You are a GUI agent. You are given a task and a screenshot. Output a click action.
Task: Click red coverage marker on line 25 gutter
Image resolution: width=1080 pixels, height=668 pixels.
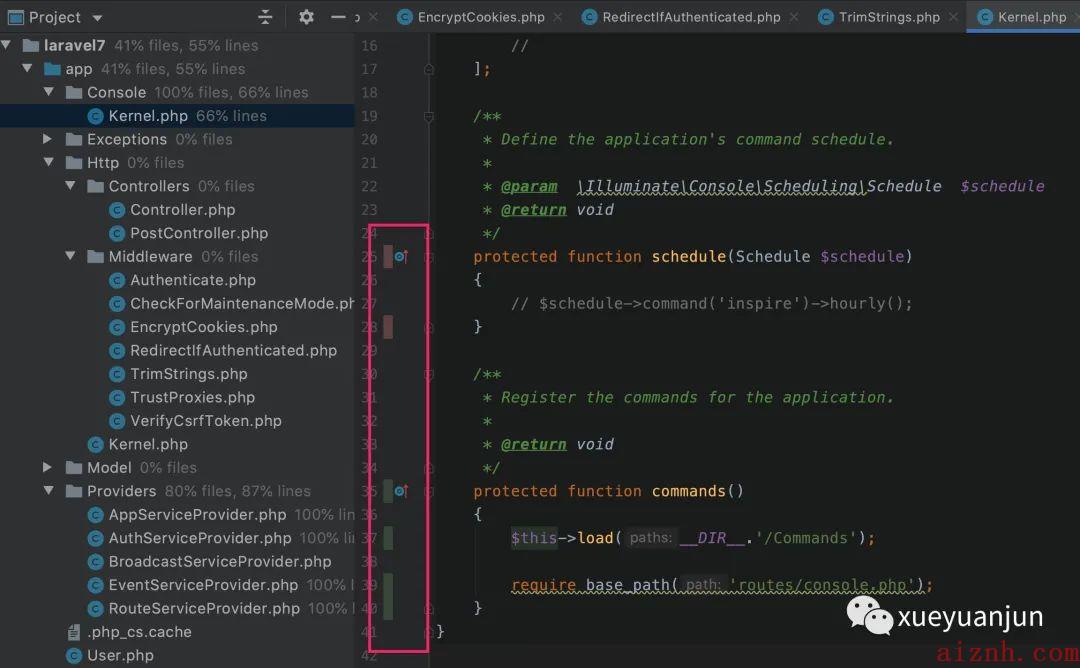click(388, 257)
